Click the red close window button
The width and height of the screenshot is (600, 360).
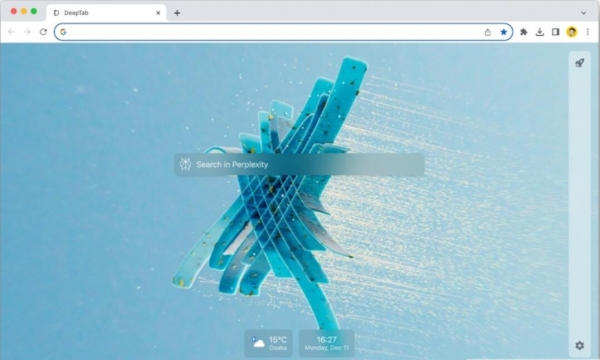(x=14, y=11)
